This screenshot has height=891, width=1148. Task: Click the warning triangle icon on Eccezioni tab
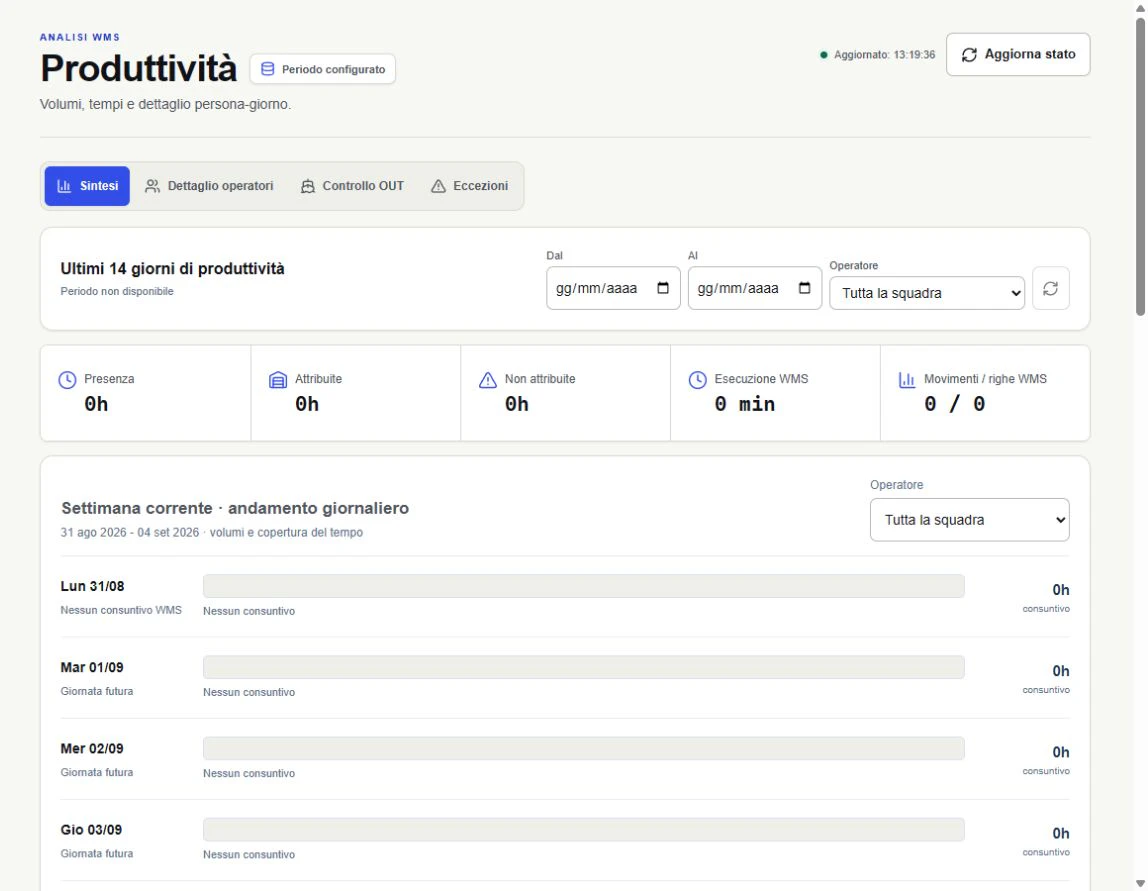(x=438, y=186)
